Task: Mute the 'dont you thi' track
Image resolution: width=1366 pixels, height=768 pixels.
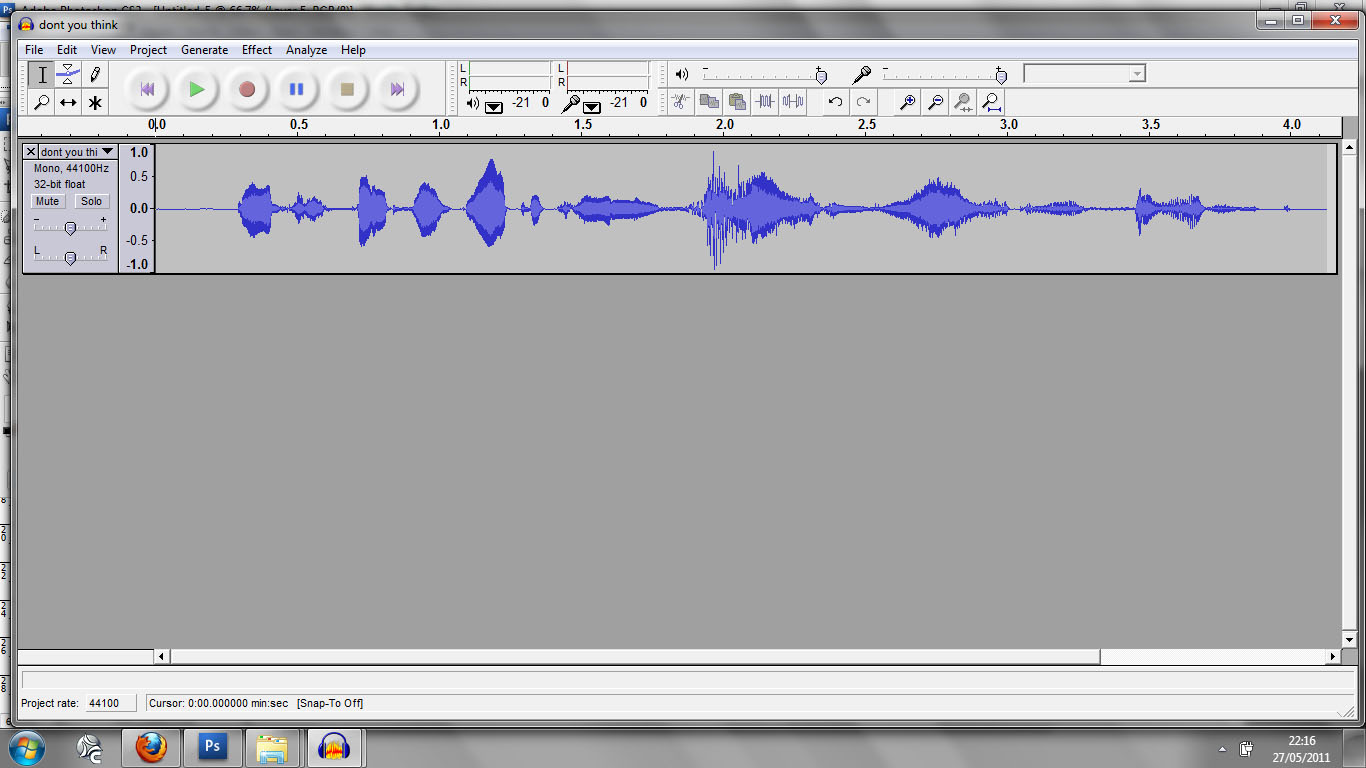Action: [x=47, y=201]
